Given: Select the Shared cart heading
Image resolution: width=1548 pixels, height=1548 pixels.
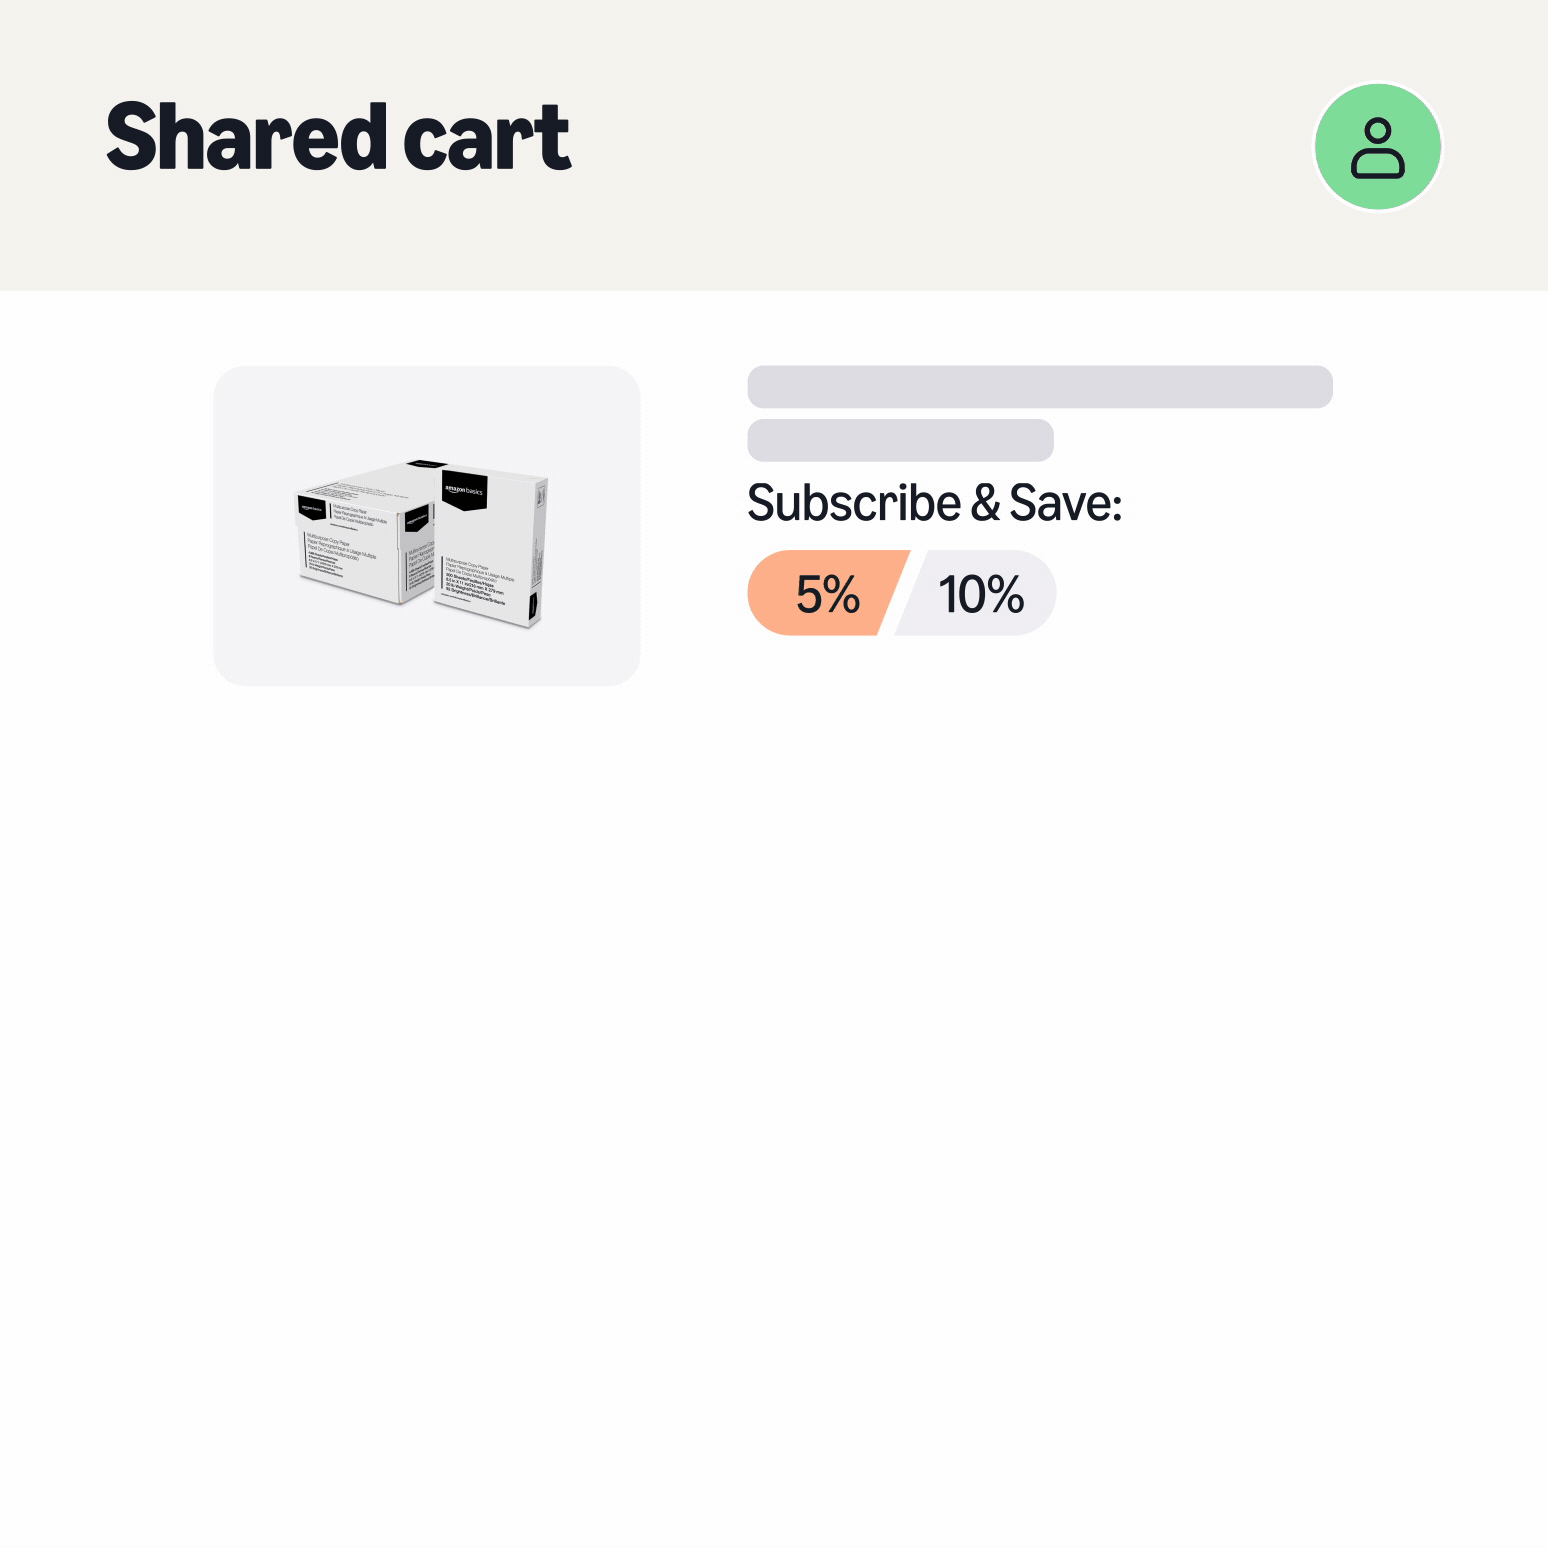Looking at the screenshot, I should 337,137.
